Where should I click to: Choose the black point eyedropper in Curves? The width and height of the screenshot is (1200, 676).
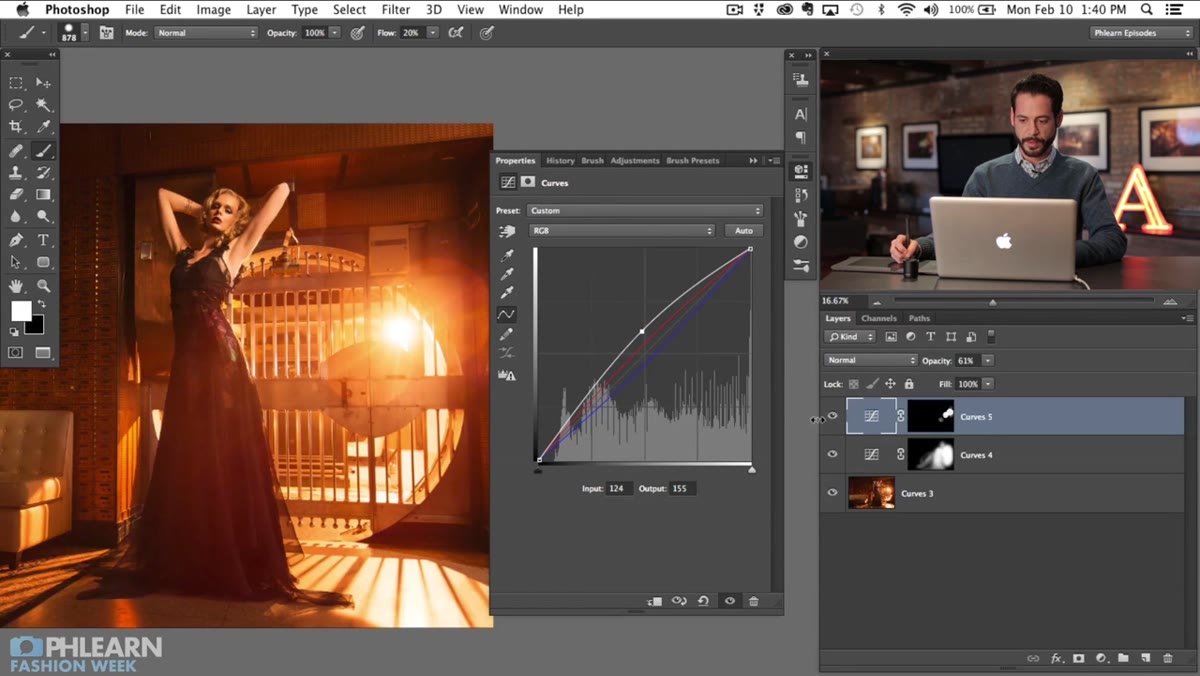(x=507, y=255)
